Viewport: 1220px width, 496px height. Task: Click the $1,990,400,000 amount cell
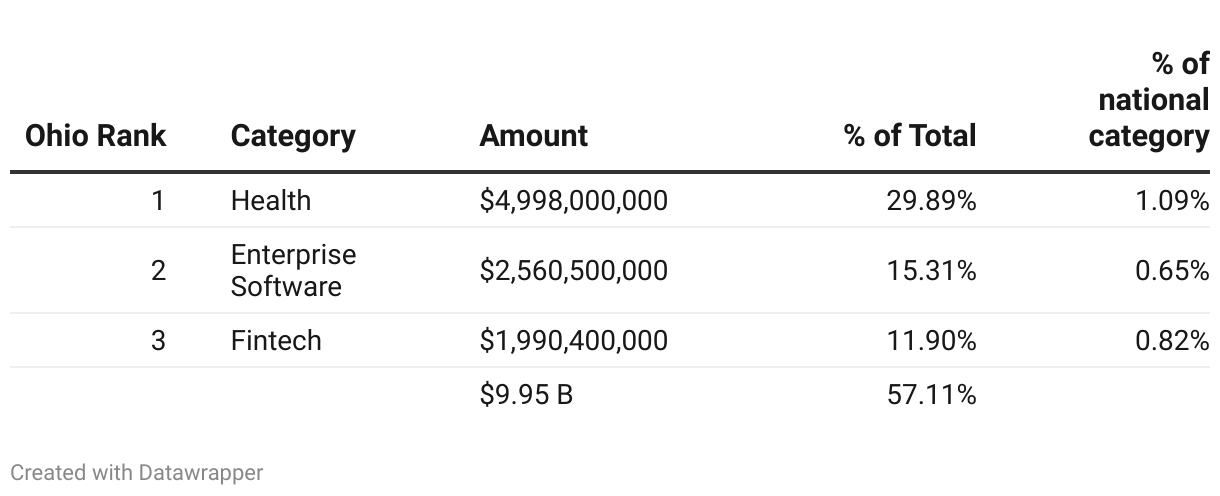[573, 341]
